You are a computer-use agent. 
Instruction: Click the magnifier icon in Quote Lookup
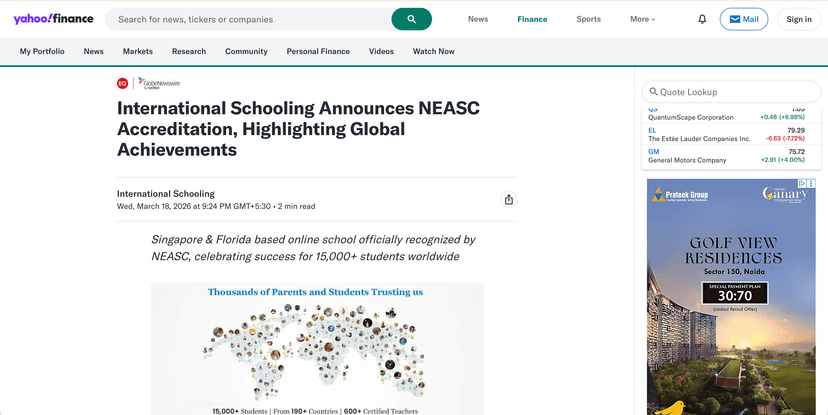coord(653,91)
